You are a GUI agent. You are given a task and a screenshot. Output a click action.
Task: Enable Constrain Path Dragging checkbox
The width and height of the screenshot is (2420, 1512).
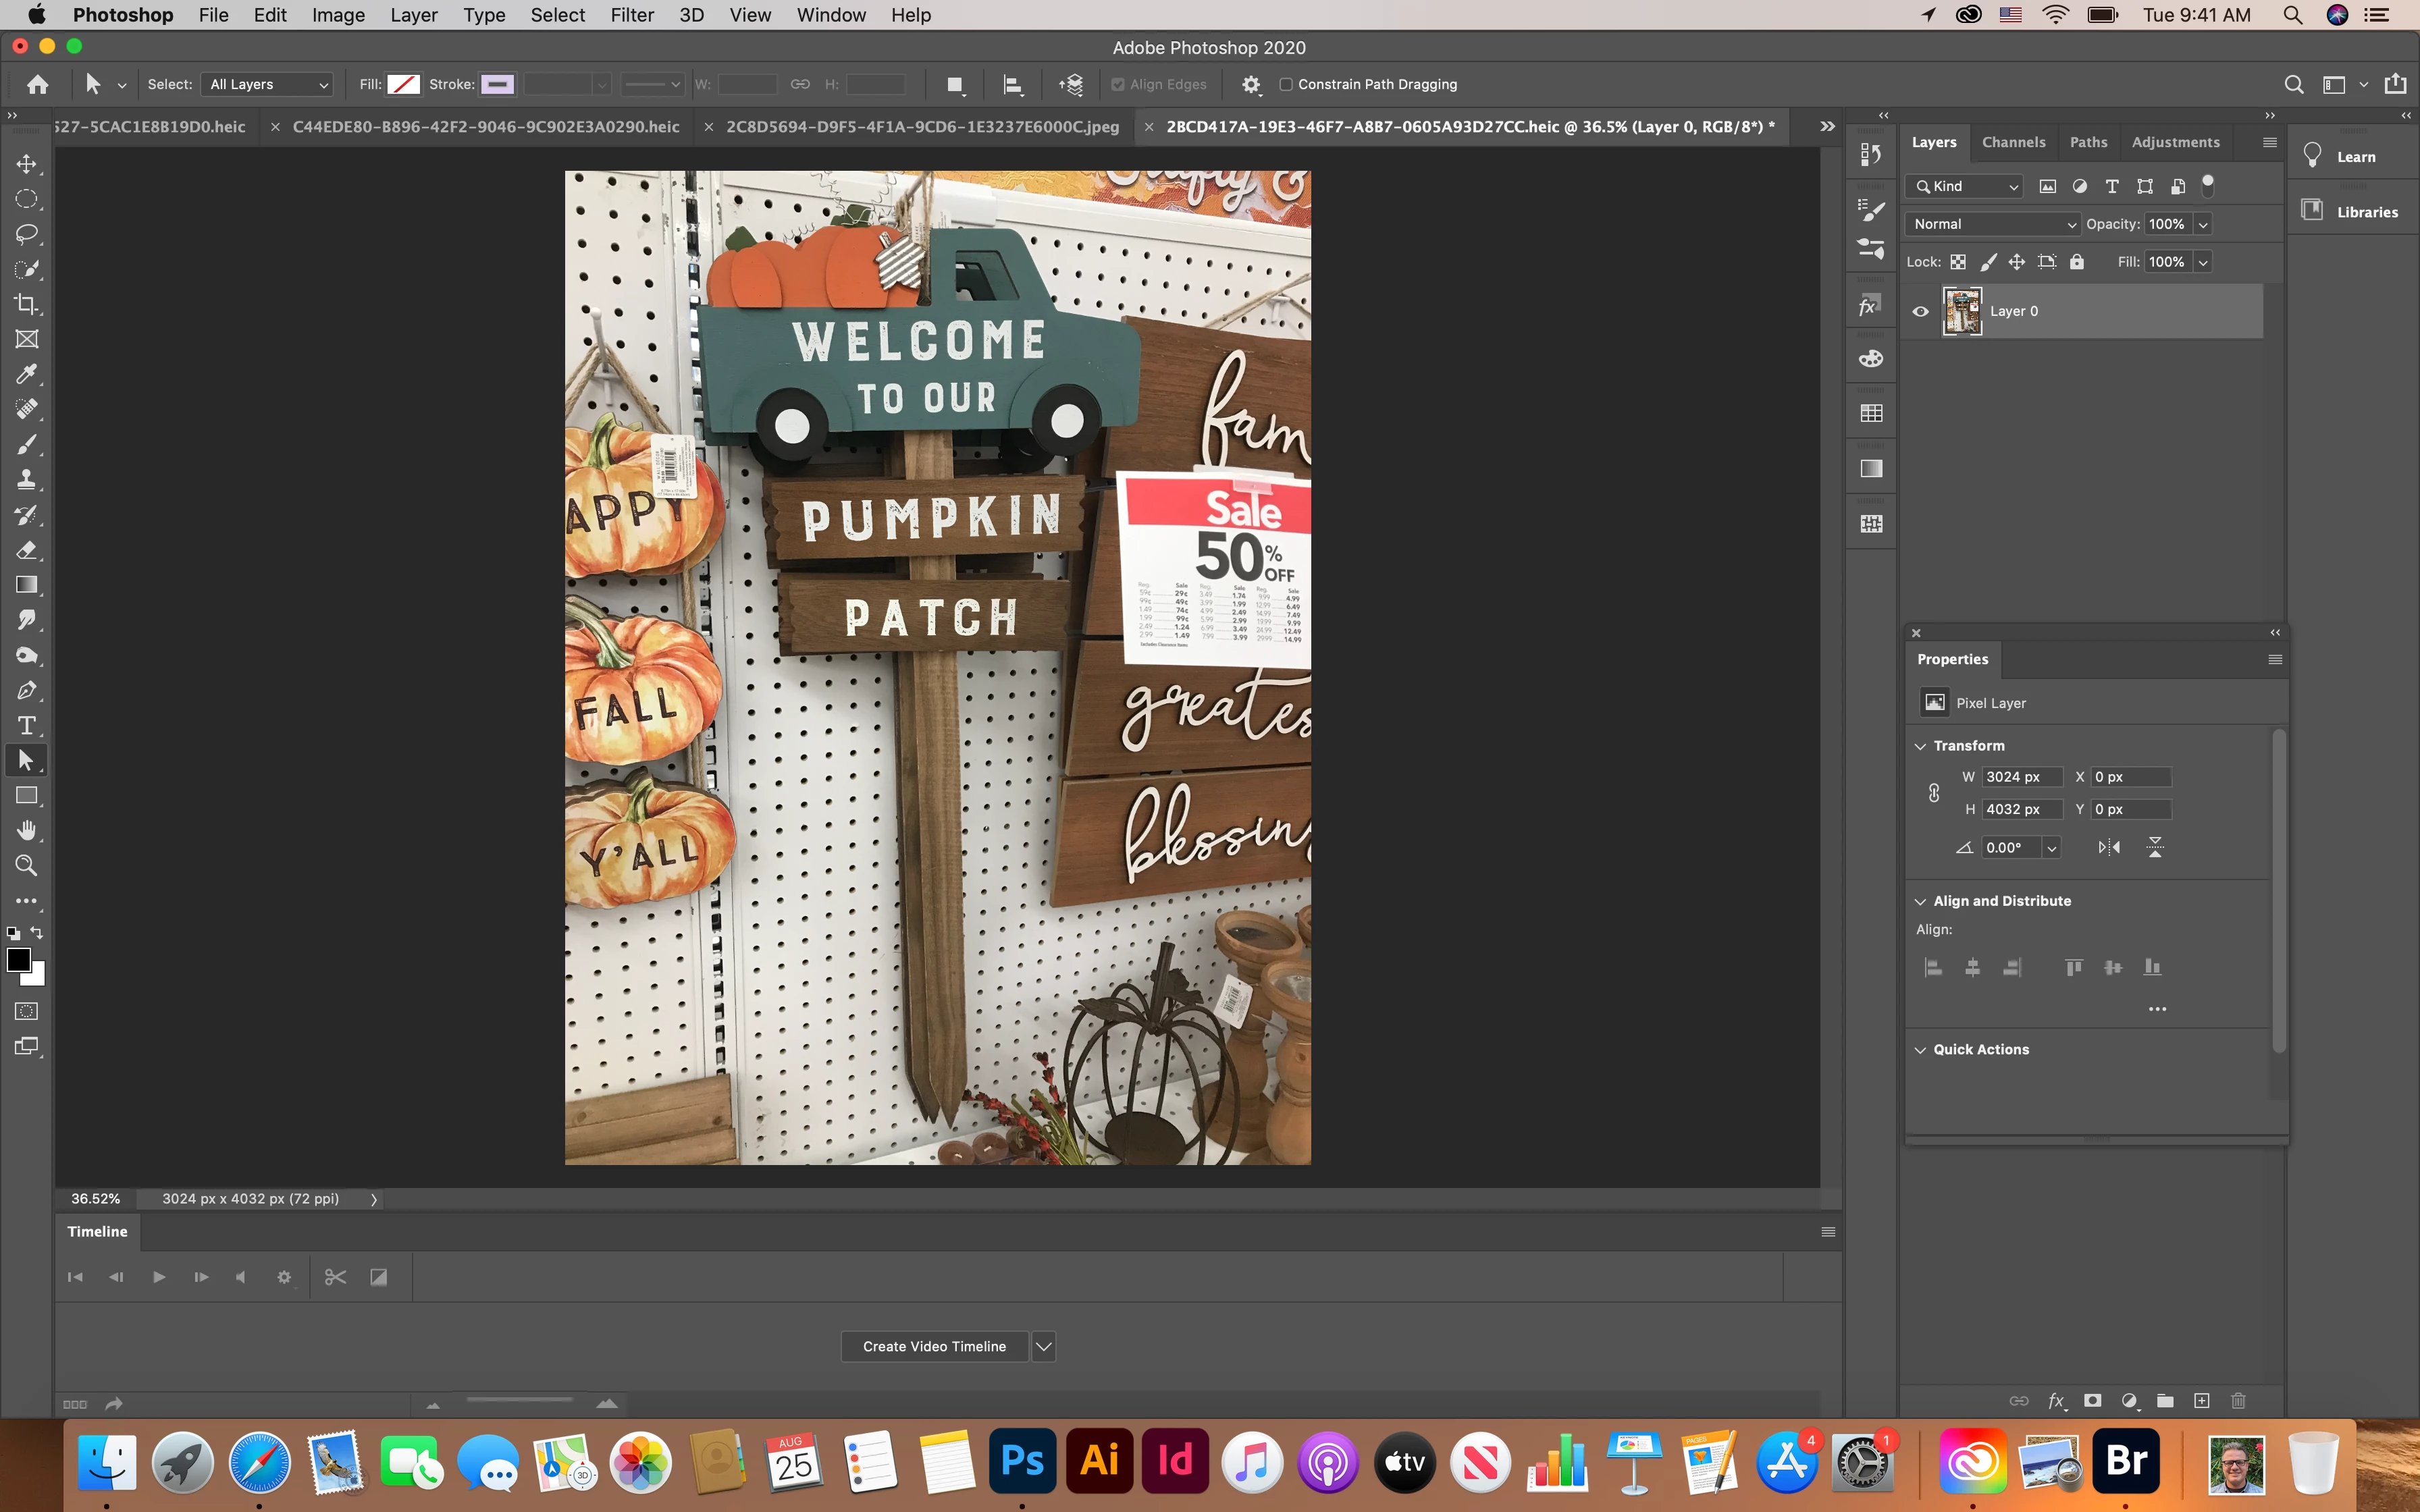click(x=1286, y=84)
